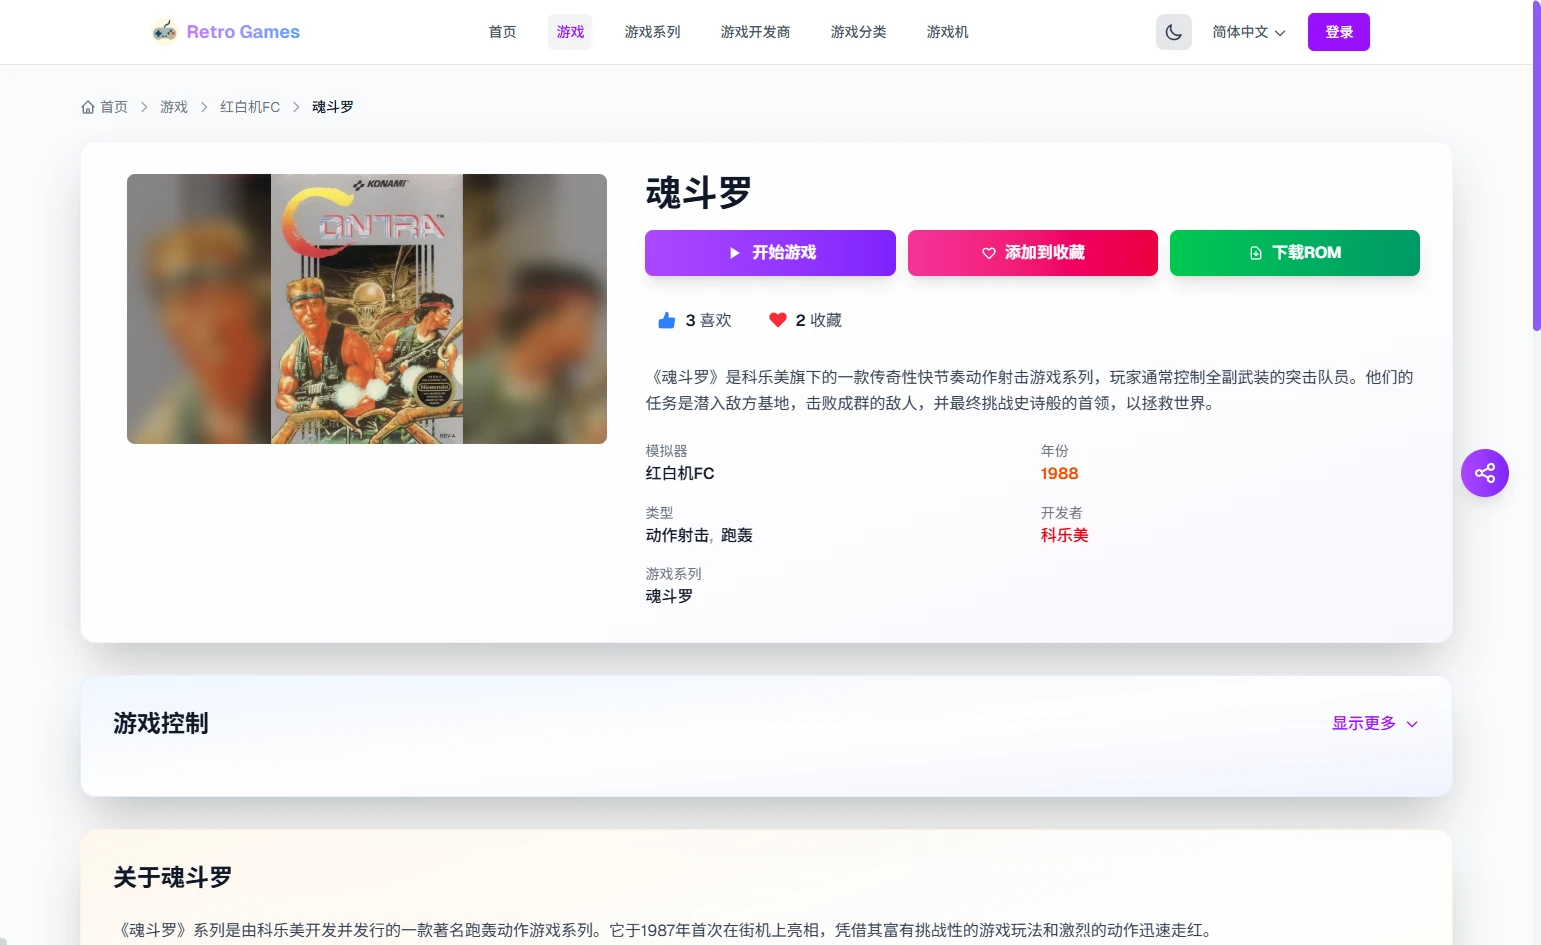Screen dimensions: 1541x945
Task: Click the 红白机FC breadcrumb link
Action: (x=250, y=107)
